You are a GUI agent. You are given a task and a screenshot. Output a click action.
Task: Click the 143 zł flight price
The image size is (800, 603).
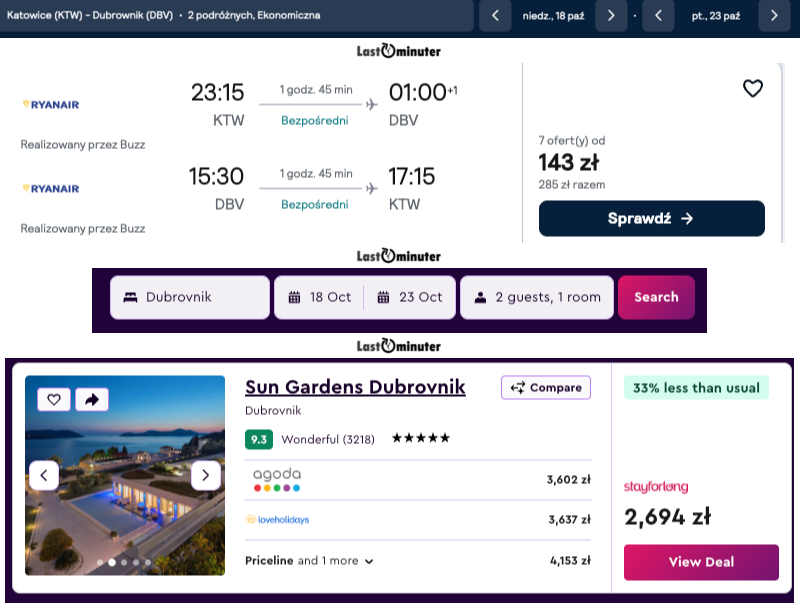569,163
